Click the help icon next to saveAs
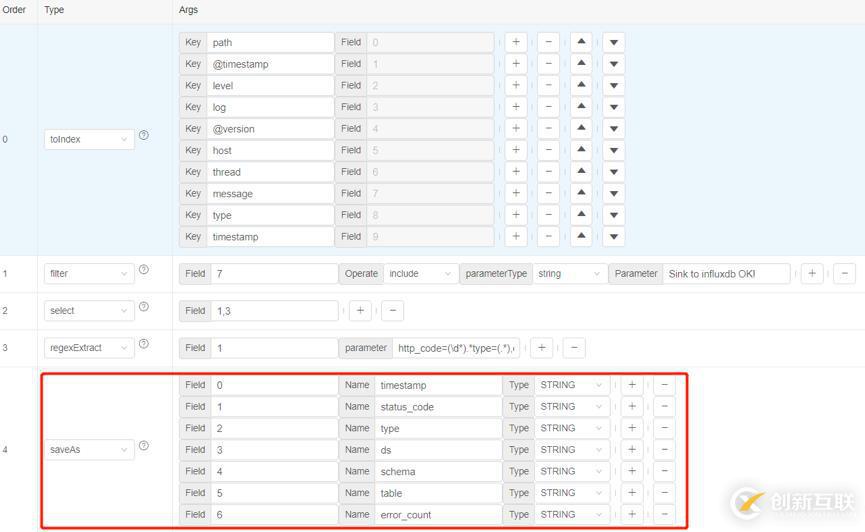This screenshot has width=865, height=532. click(x=144, y=445)
